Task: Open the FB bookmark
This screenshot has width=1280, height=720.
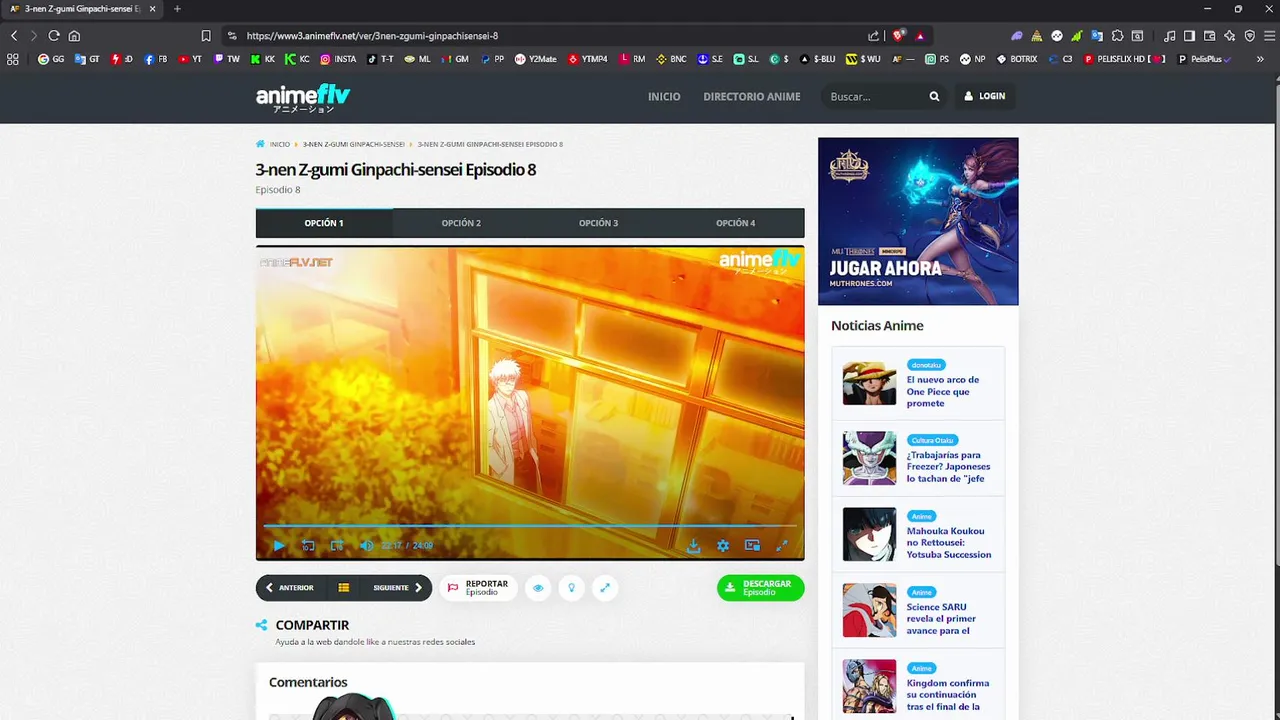Action: click(x=156, y=59)
